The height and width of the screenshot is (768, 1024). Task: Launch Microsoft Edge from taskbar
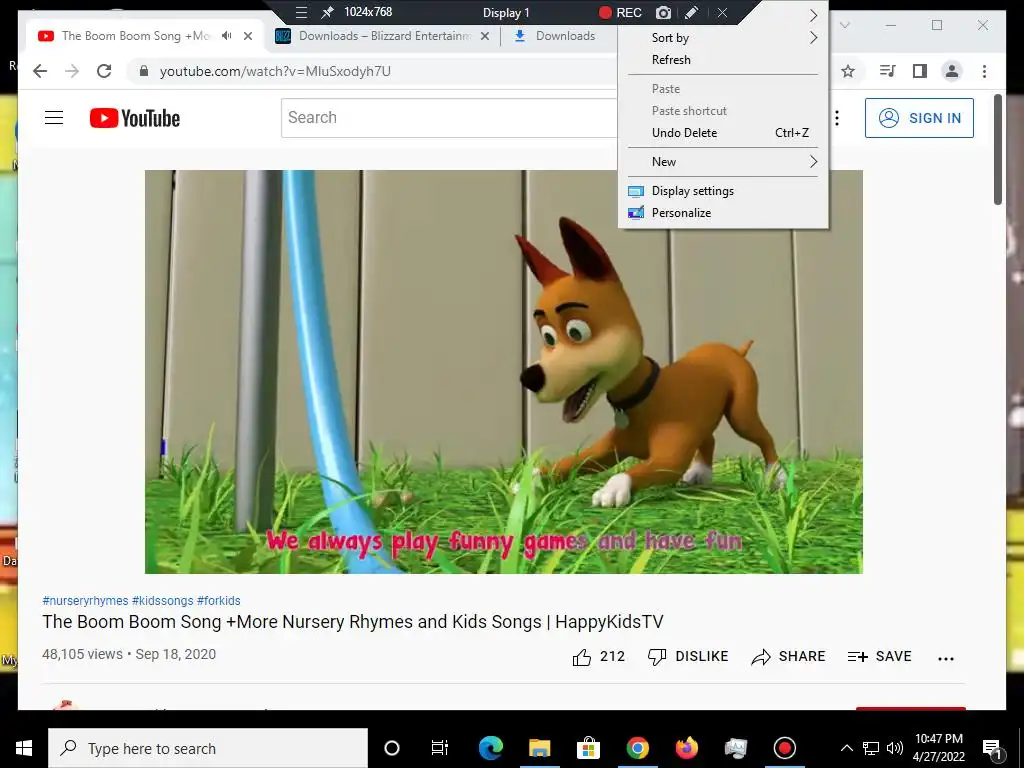(491, 748)
